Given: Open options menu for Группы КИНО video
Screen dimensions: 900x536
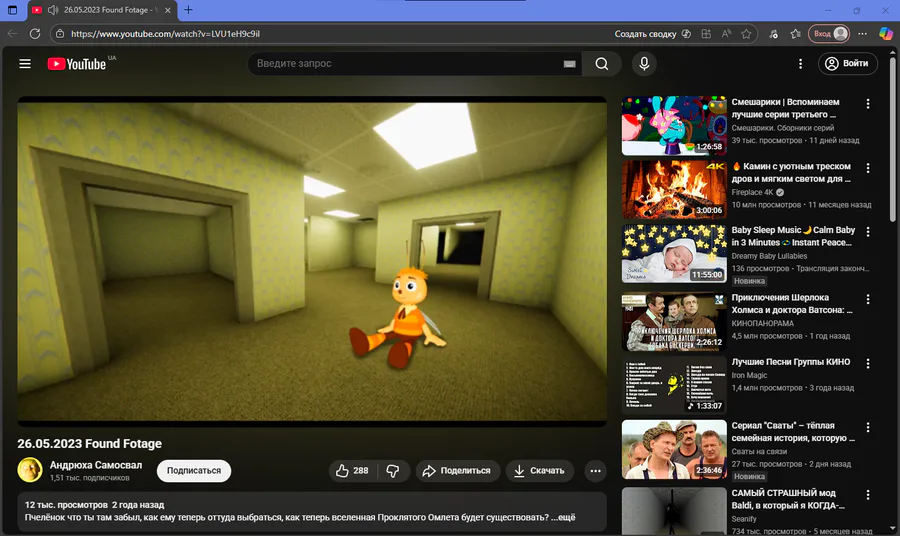Looking at the screenshot, I should pos(867,363).
